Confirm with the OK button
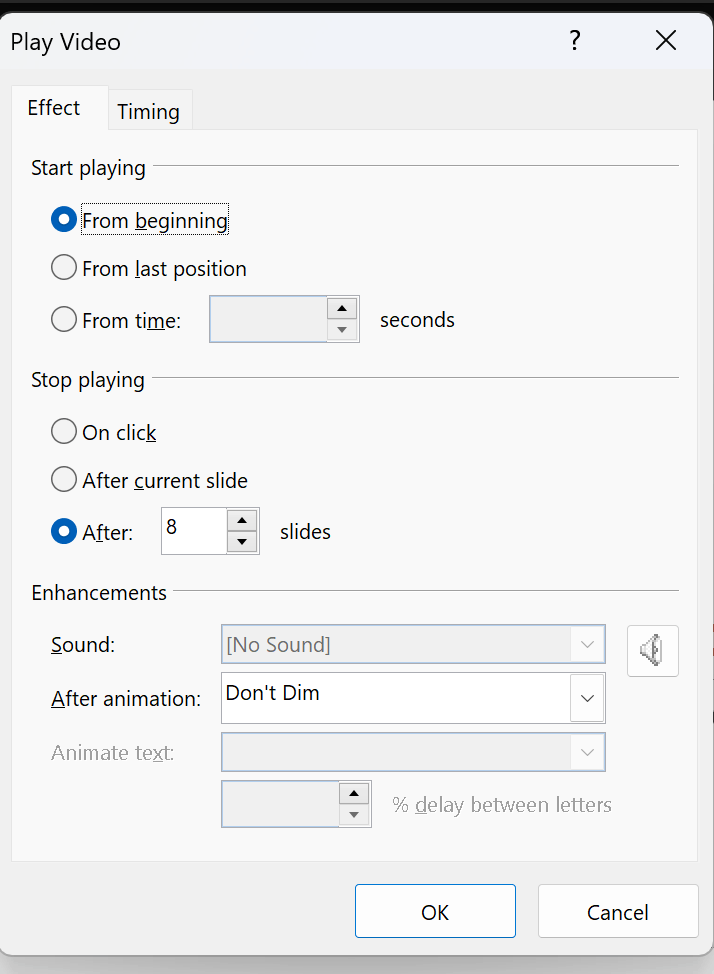The width and height of the screenshot is (714, 974). (435, 911)
